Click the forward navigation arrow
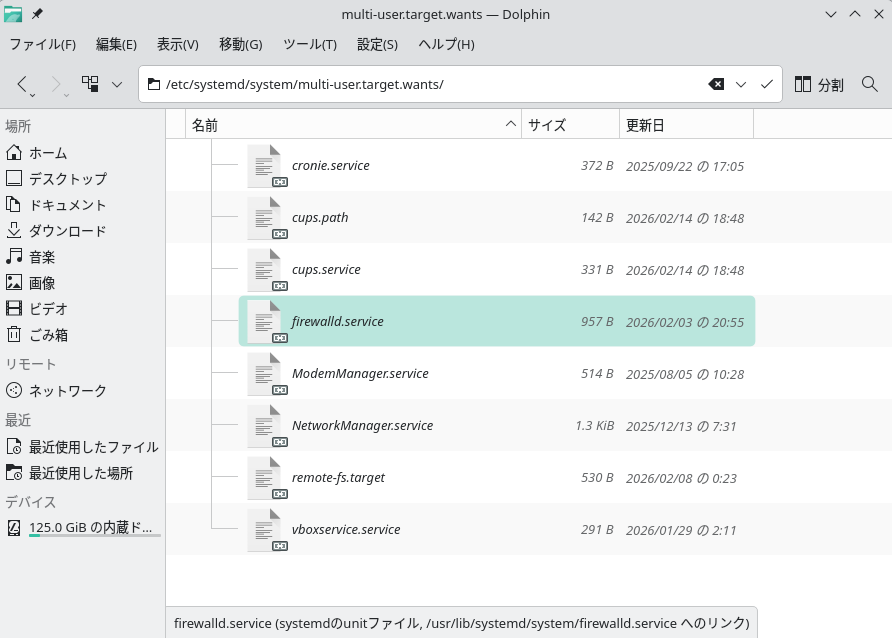The image size is (892, 638). tap(57, 84)
